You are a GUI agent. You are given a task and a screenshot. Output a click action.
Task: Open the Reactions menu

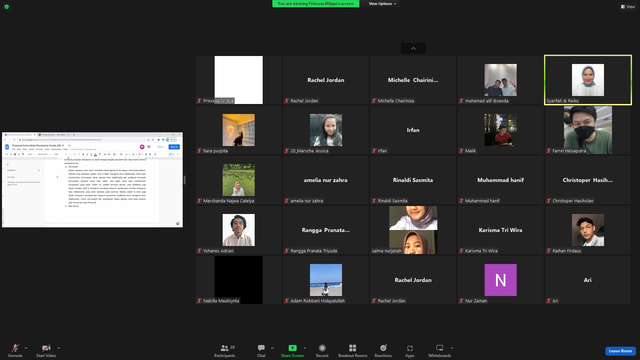point(383,350)
